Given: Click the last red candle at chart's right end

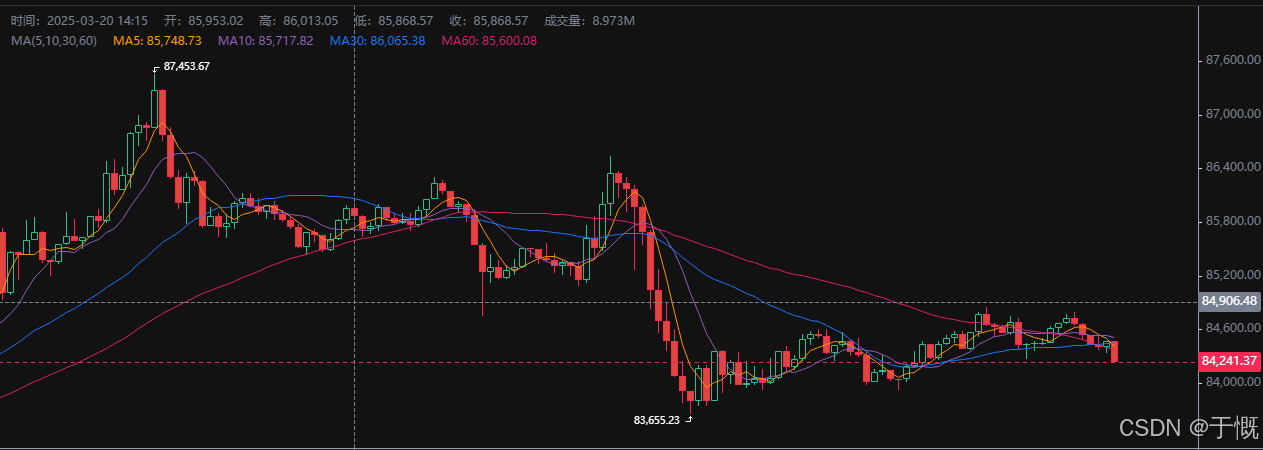Looking at the screenshot, I should pos(1114,351).
